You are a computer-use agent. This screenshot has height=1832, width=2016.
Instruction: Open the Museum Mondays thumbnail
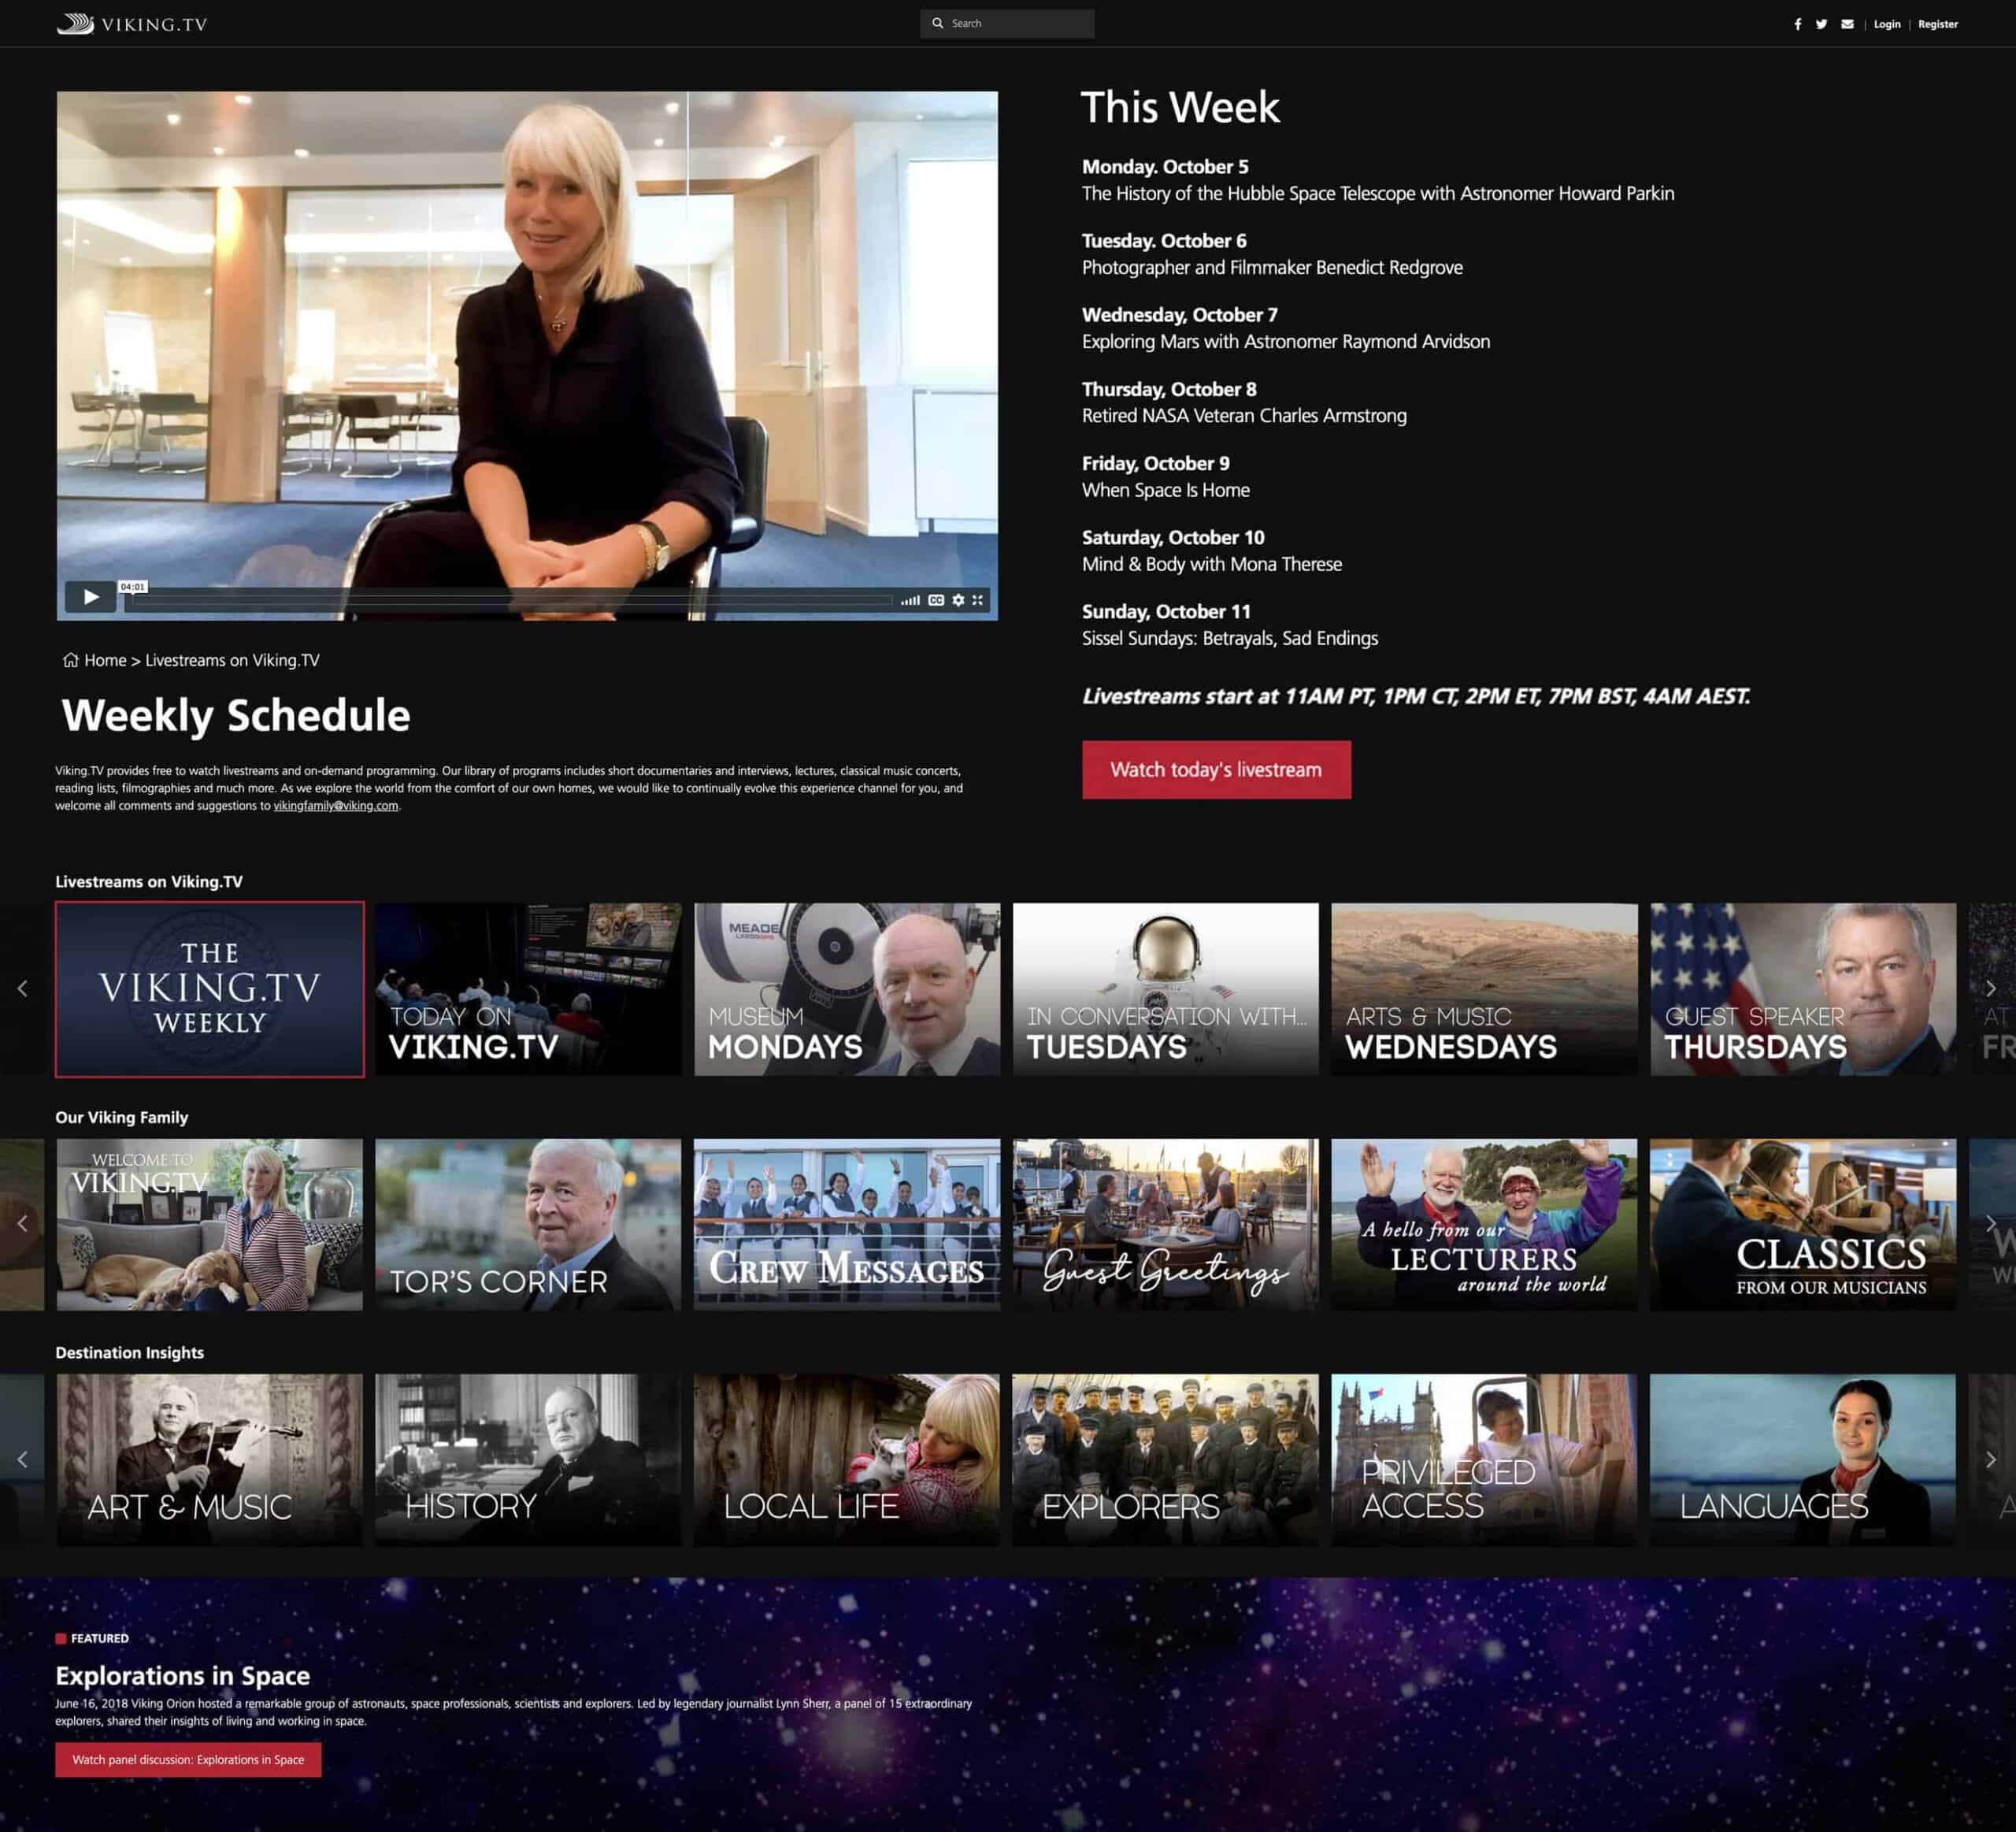(846, 989)
